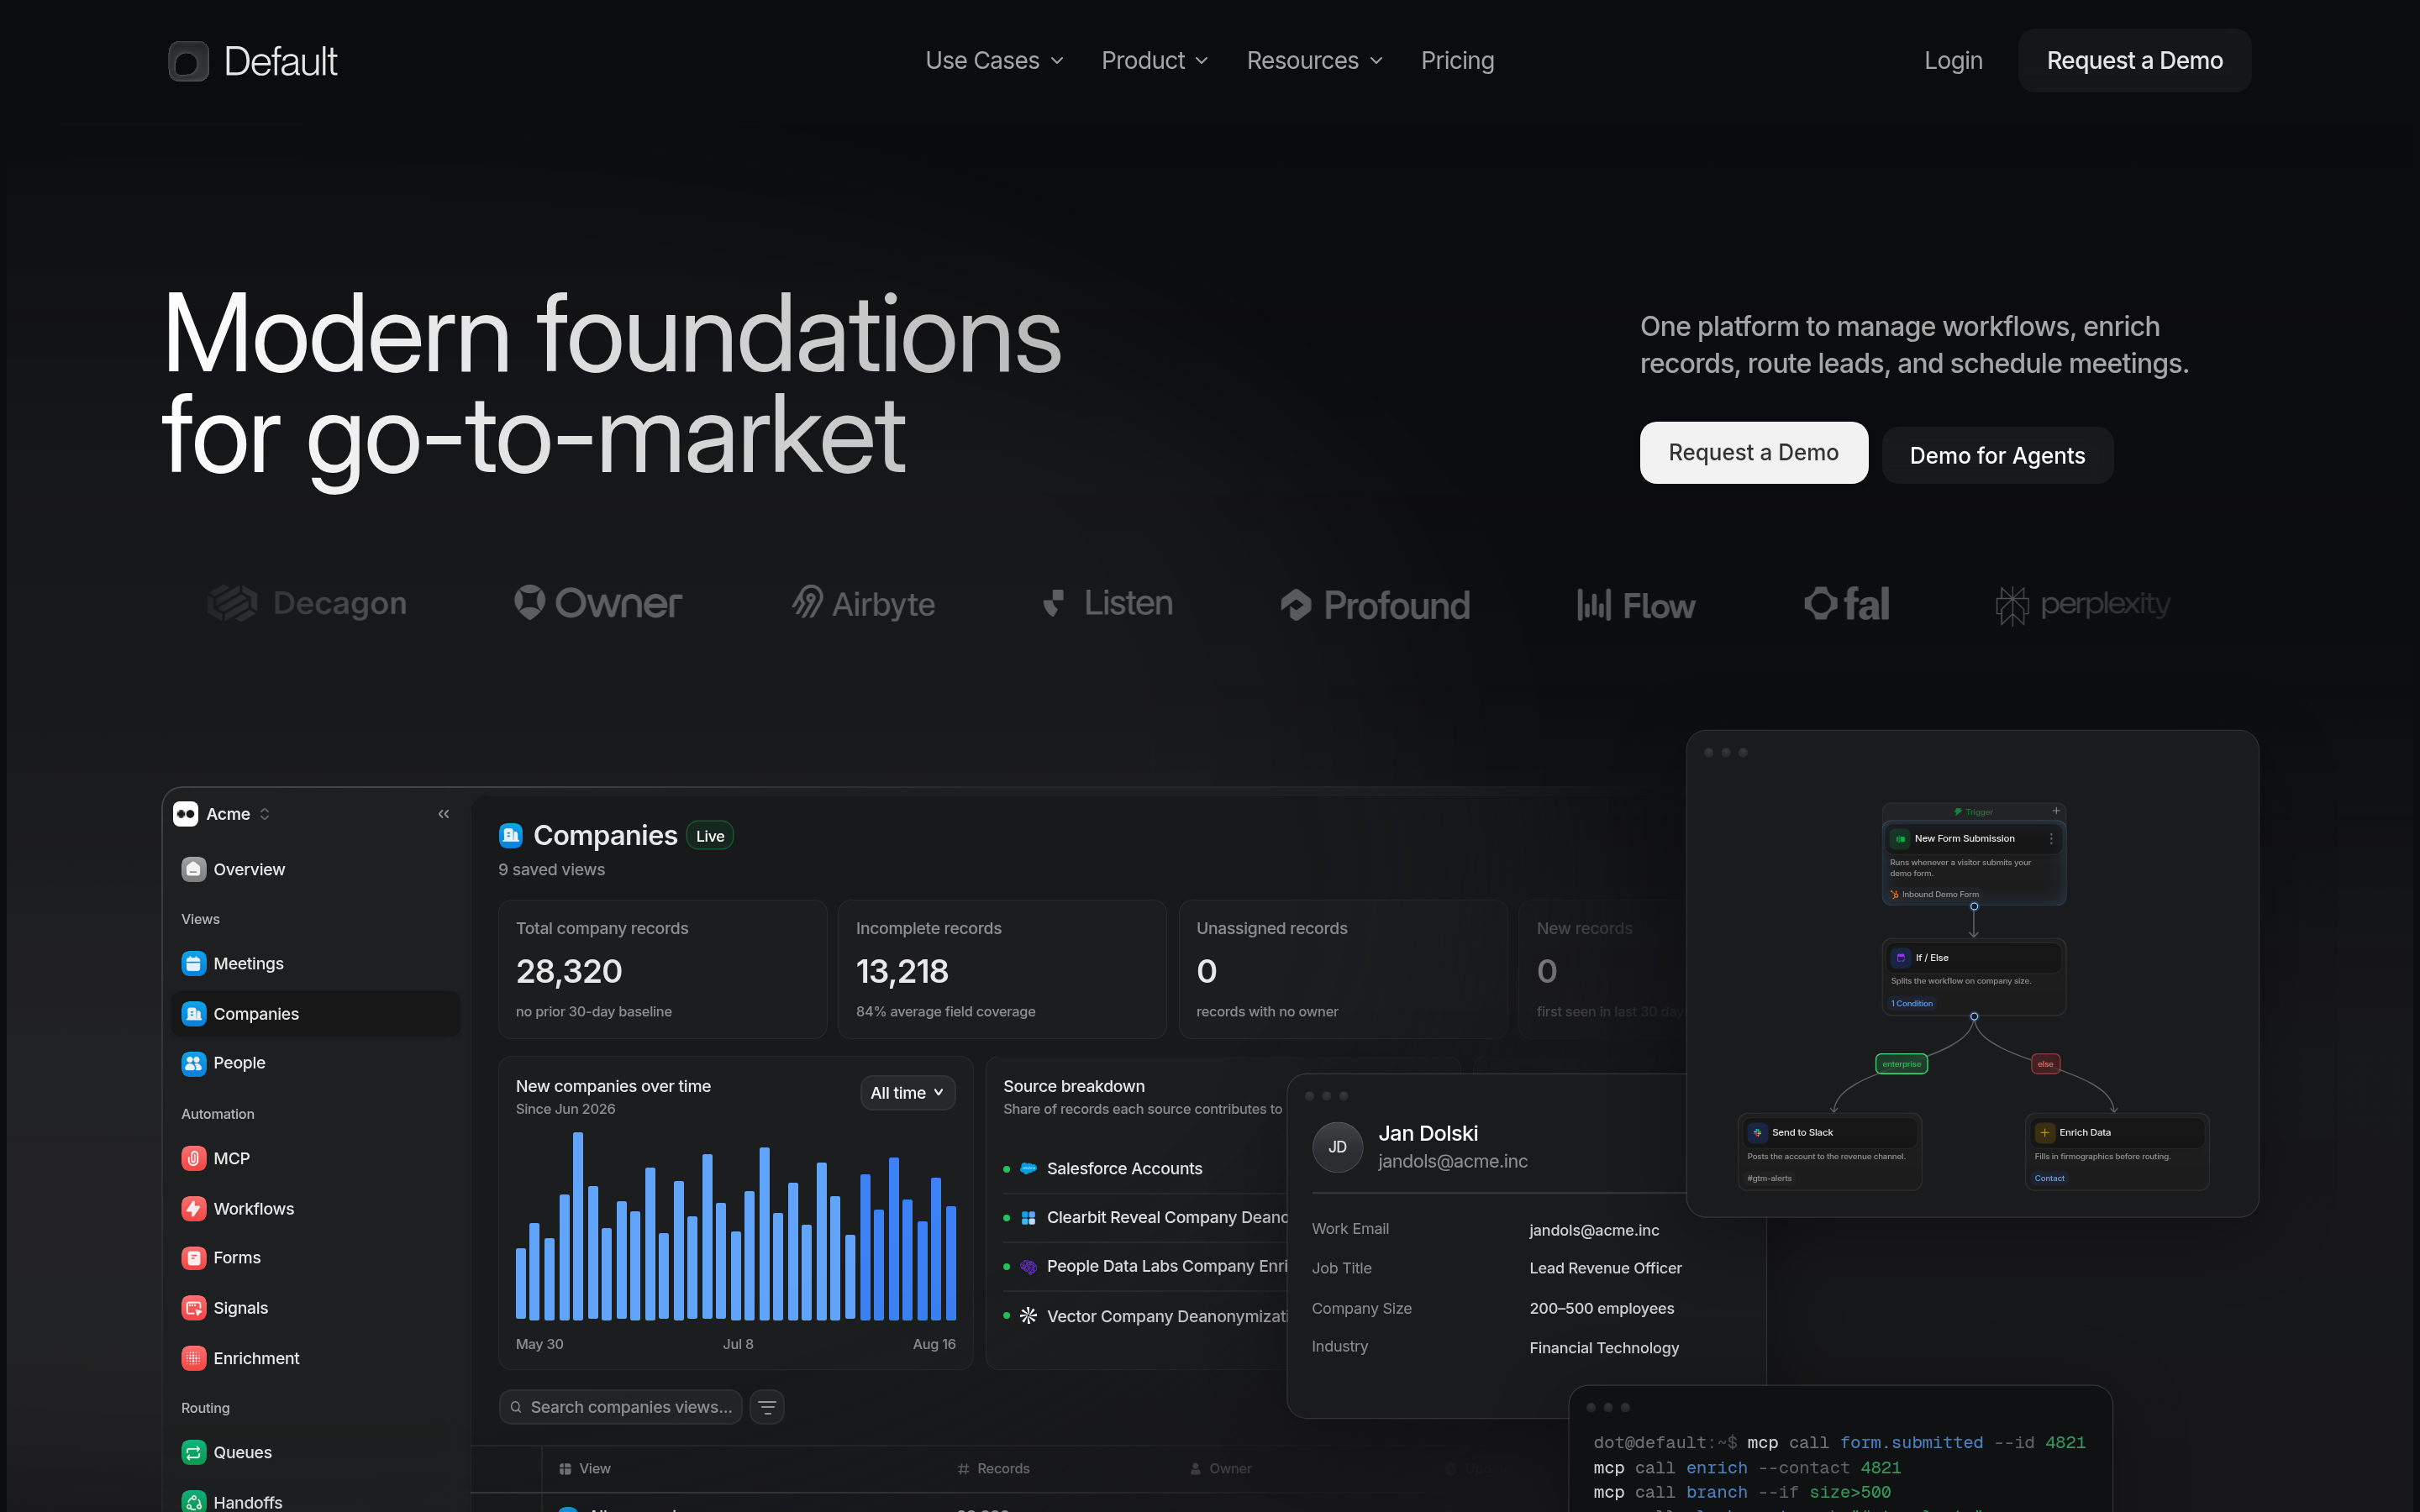
Task: Click People Data Labs Company source row
Action: 1145,1266
